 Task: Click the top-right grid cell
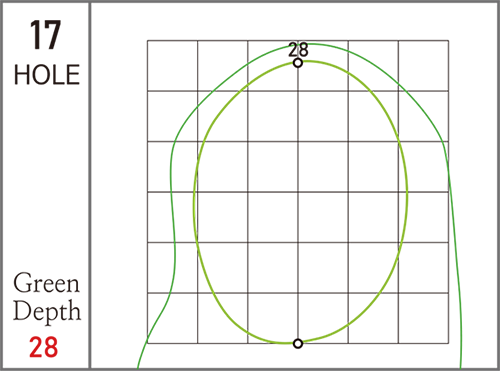(x=423, y=66)
